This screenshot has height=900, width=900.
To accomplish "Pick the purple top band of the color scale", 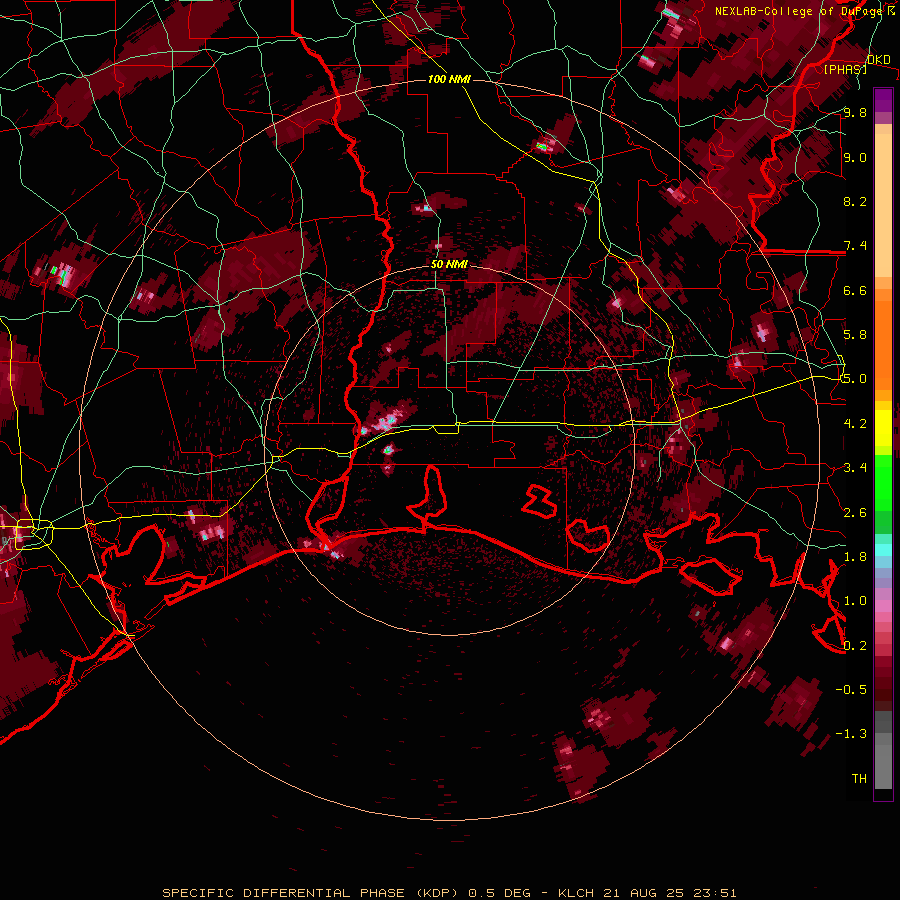I will pyautogui.click(x=883, y=100).
